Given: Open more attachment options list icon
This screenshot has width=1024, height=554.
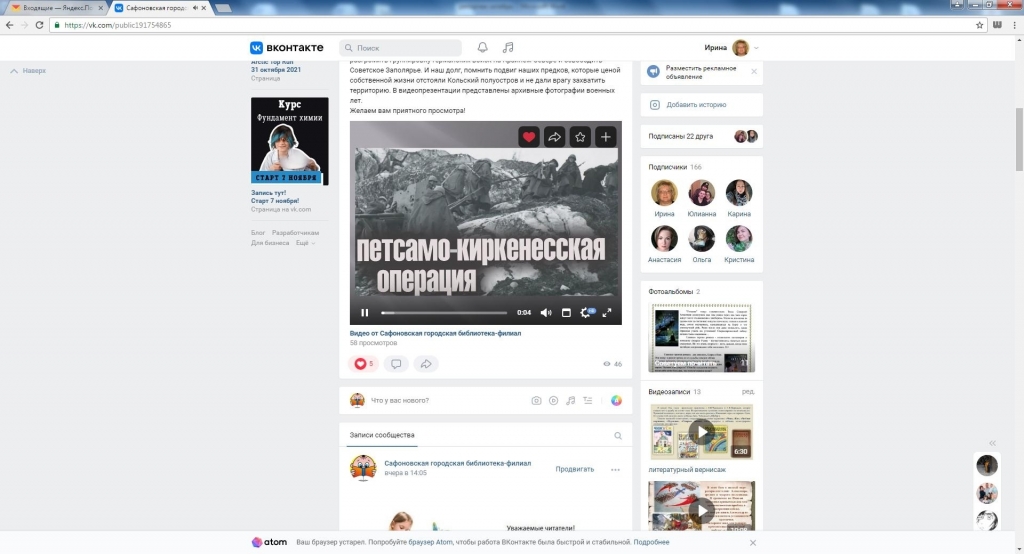Looking at the screenshot, I should [588, 400].
